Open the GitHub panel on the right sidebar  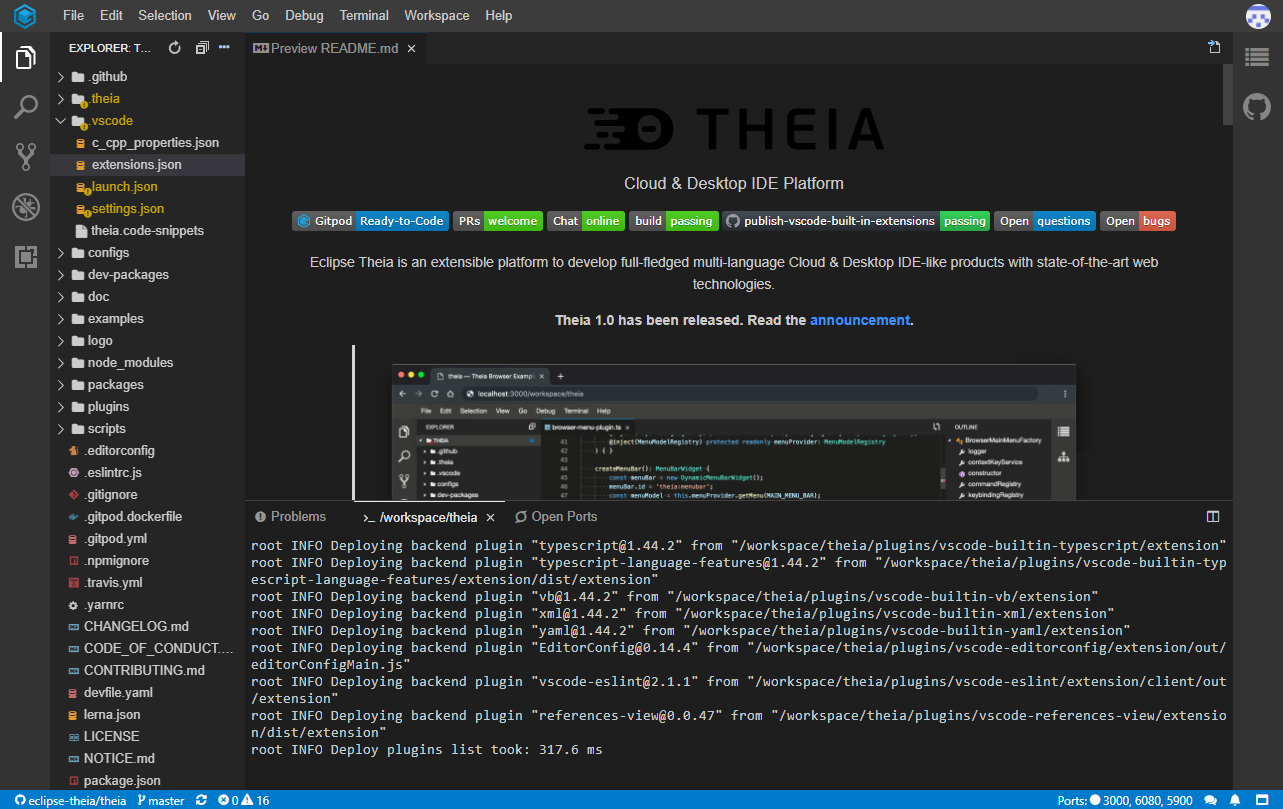point(1257,105)
